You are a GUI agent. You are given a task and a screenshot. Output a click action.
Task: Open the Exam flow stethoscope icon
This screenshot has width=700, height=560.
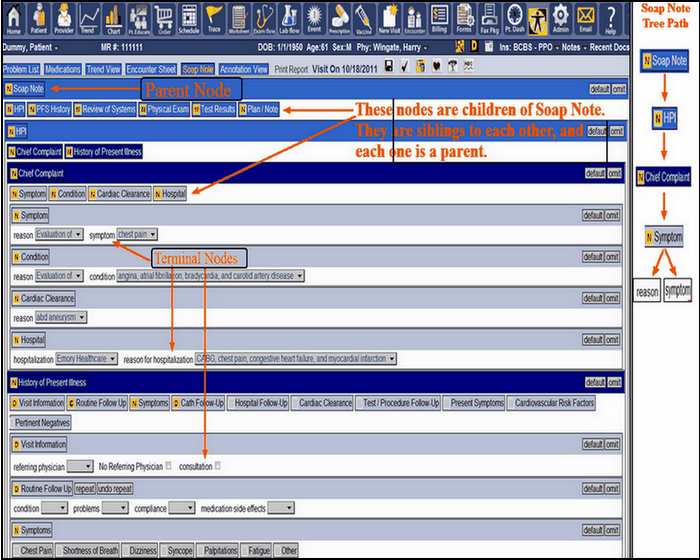(264, 18)
